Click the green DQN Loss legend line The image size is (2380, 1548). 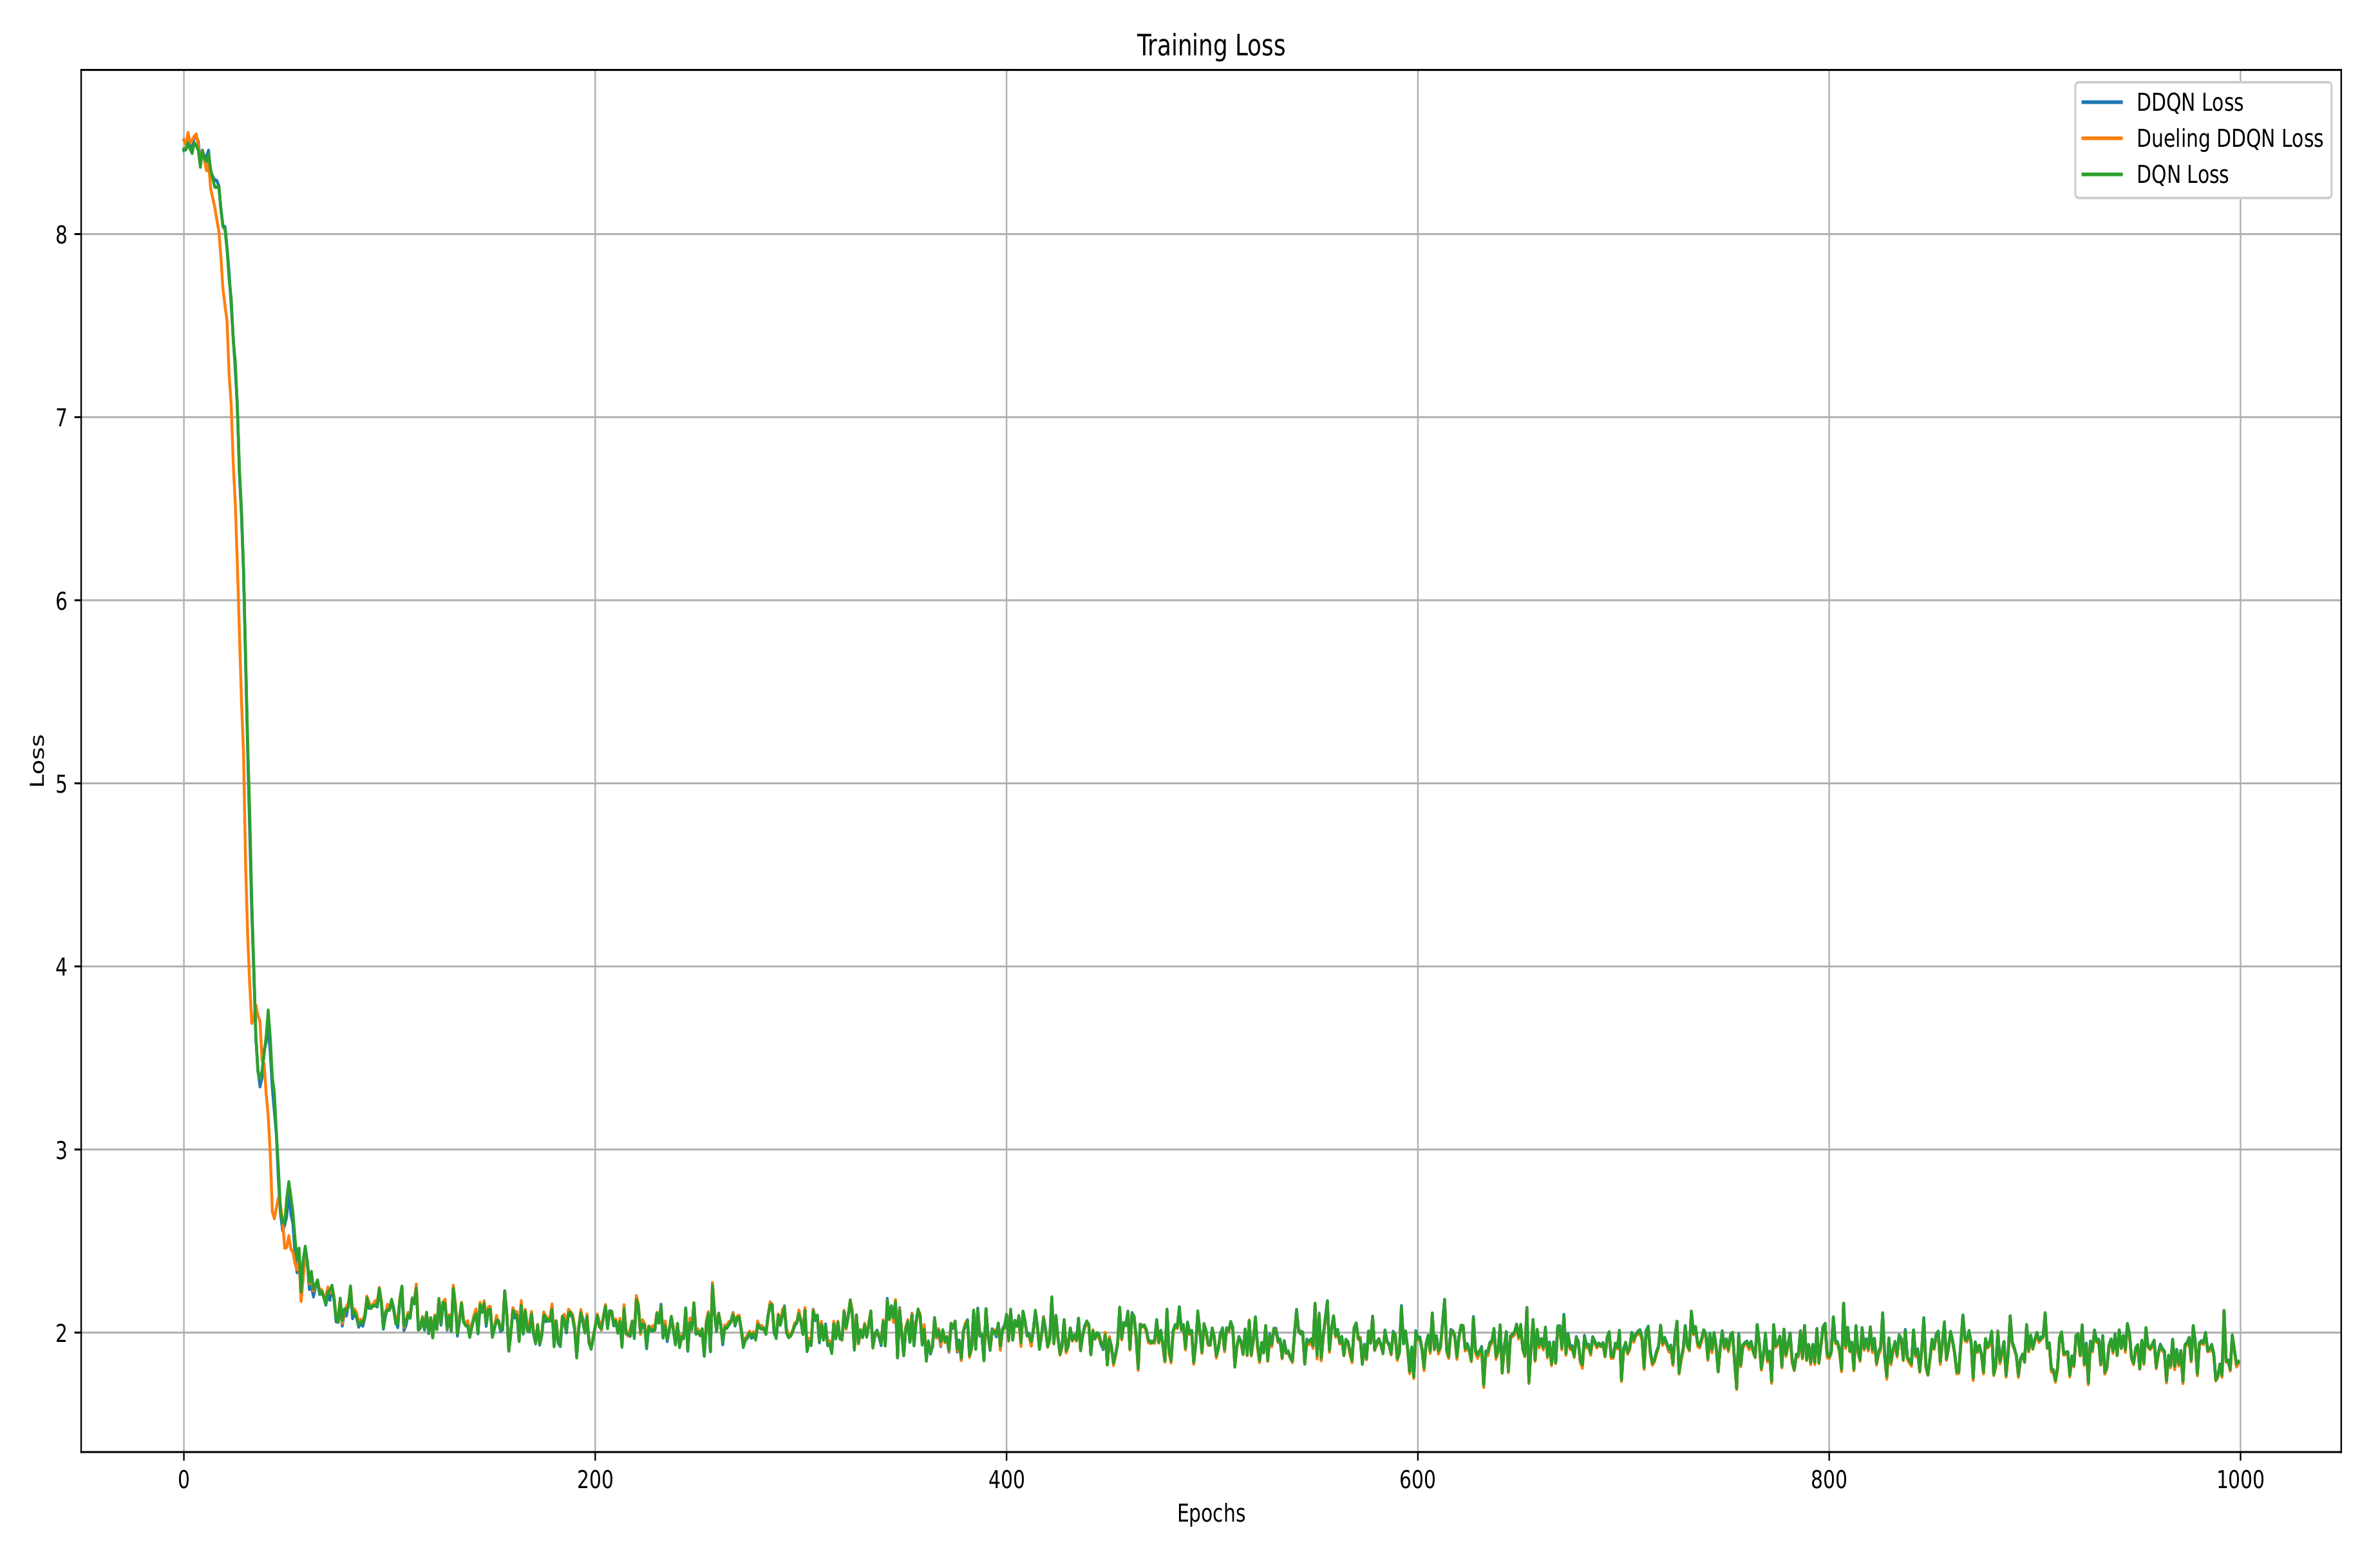point(2101,174)
